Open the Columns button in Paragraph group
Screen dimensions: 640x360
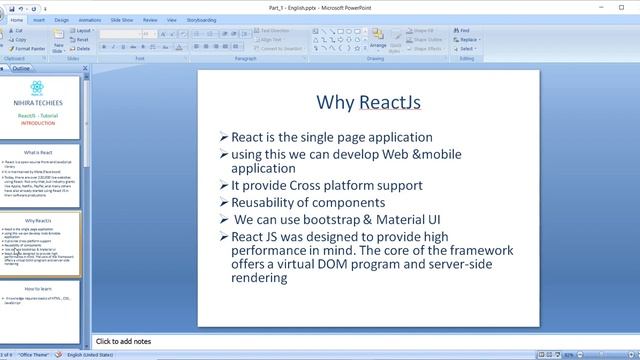click(x=236, y=47)
